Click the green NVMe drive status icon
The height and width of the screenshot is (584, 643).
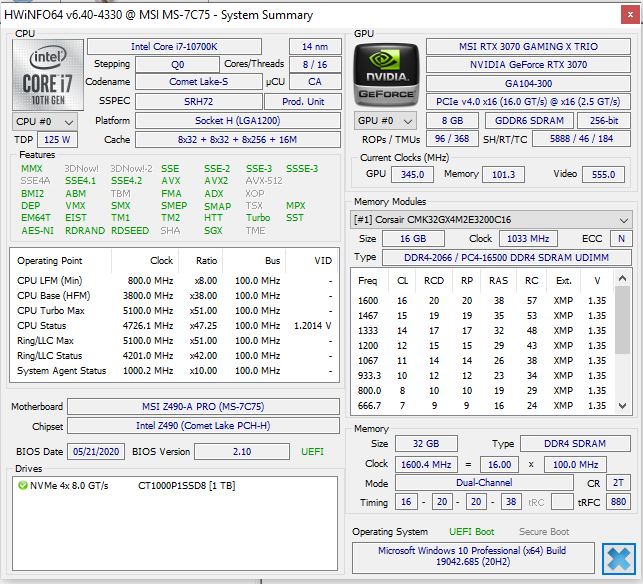[23, 486]
